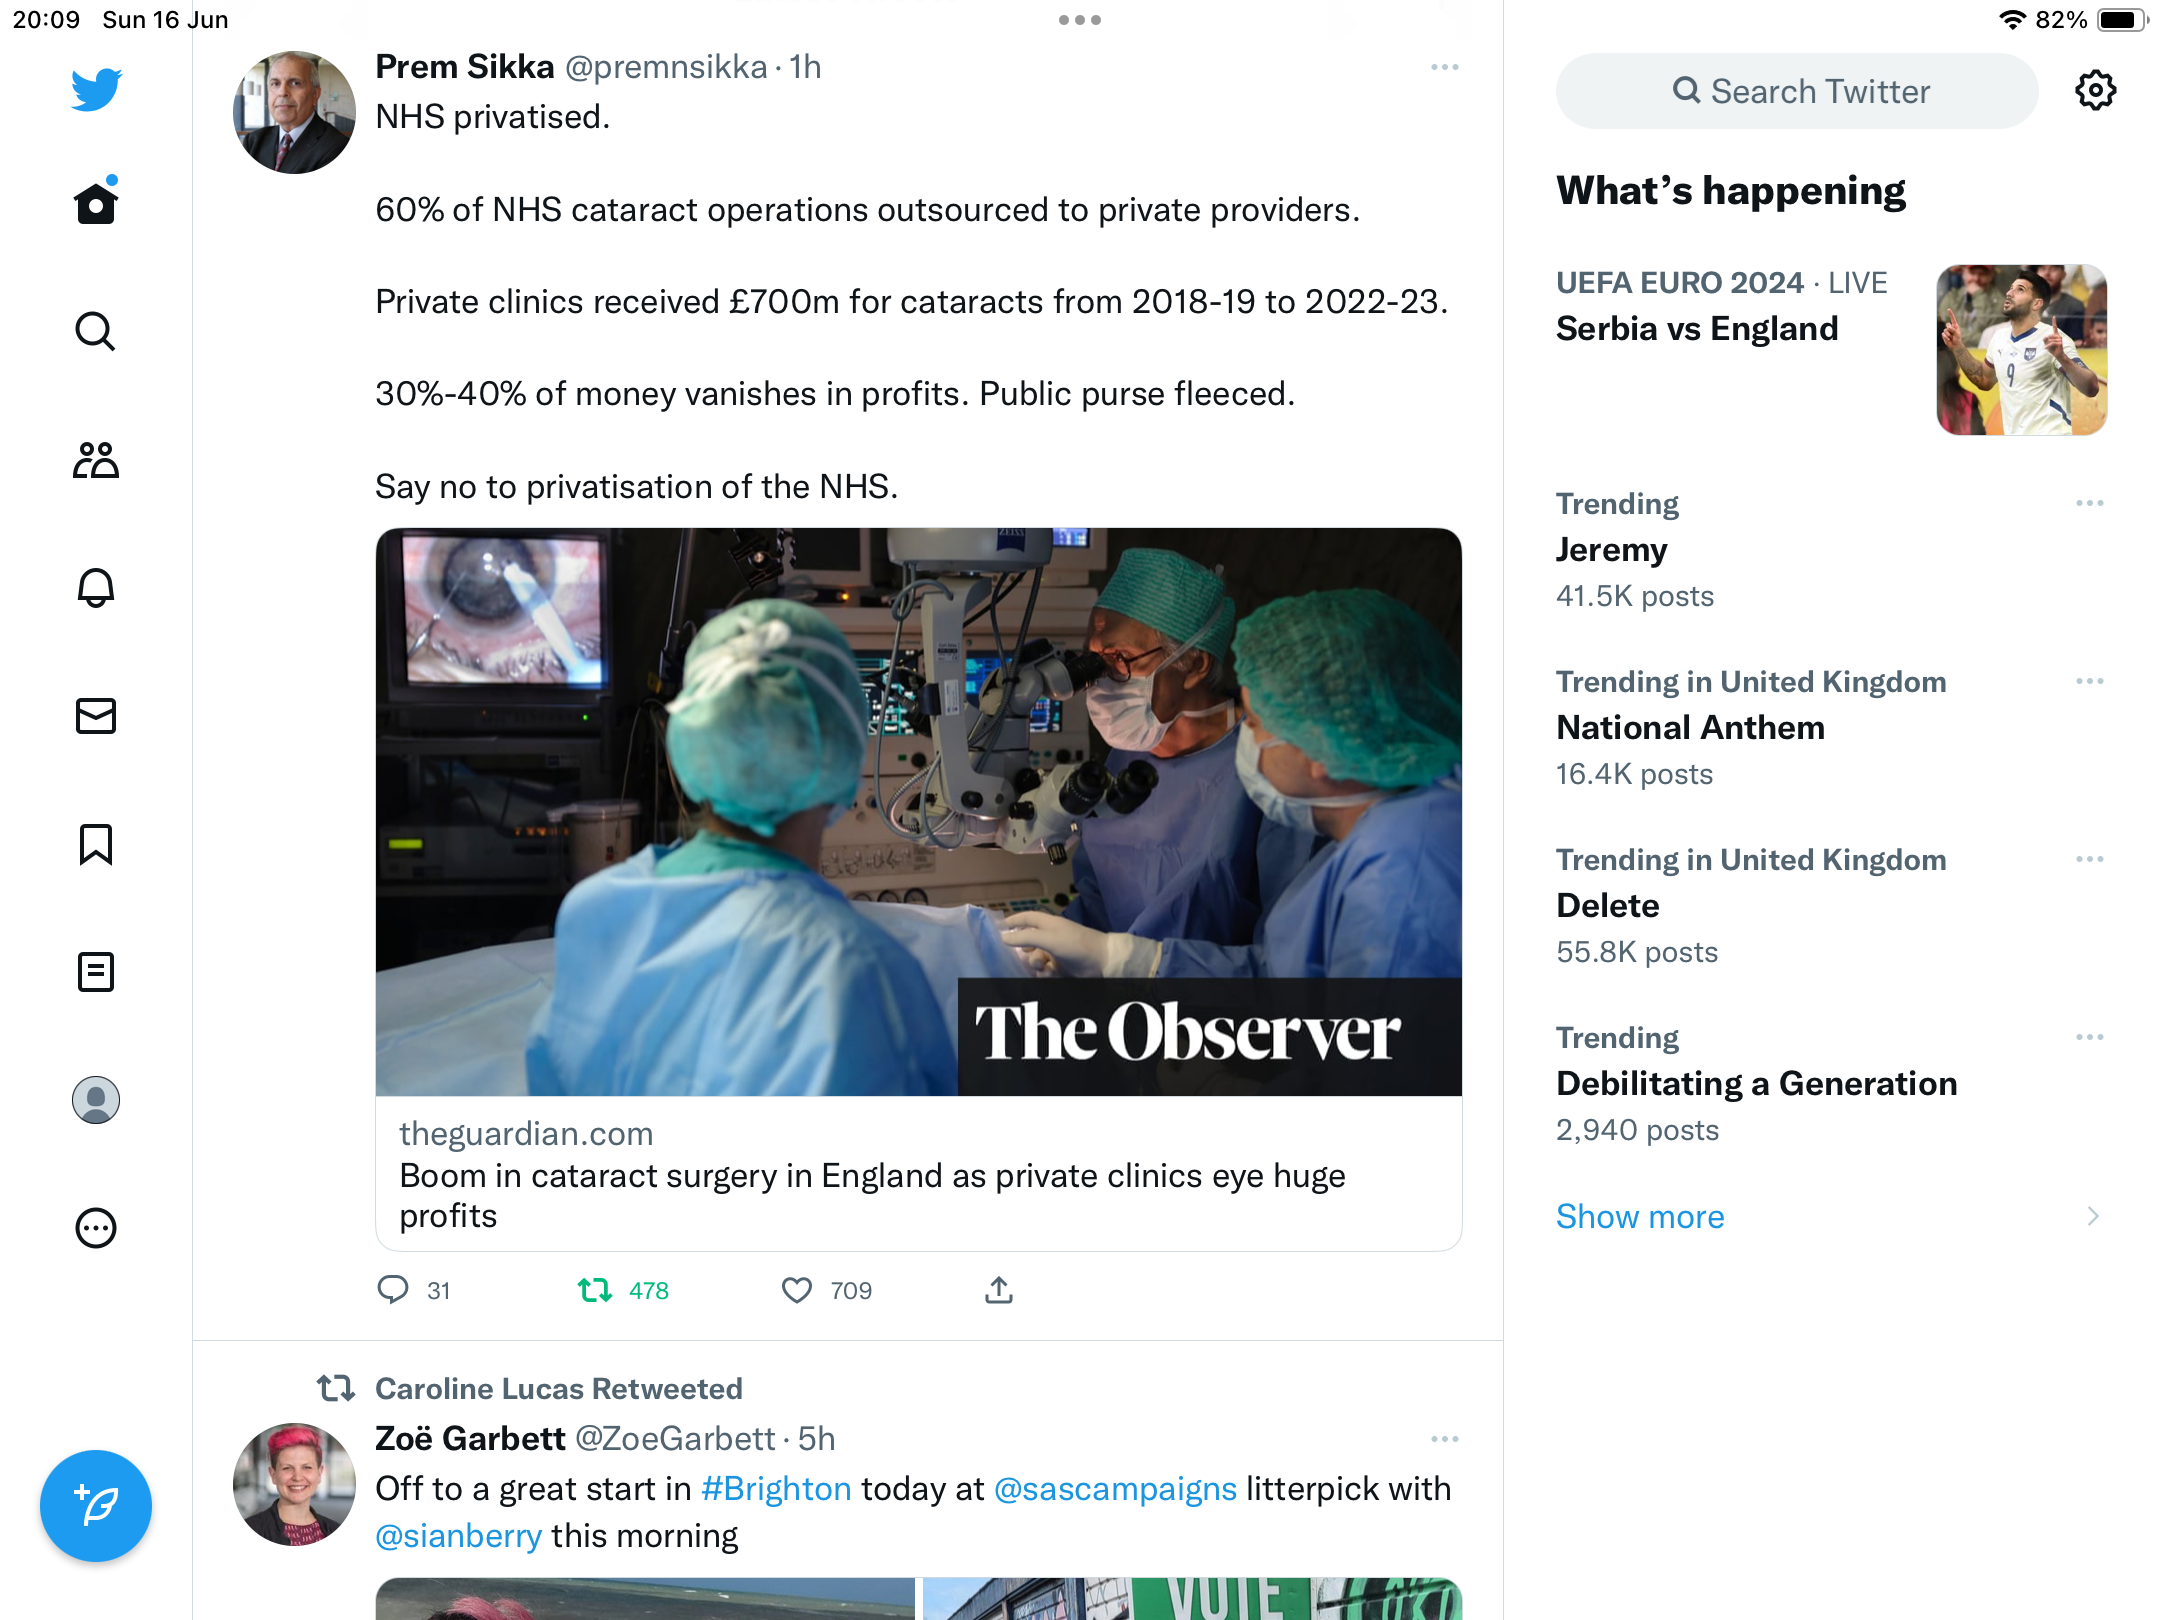
Task: Retweet Prem Sikka's NHS tweet
Action: click(x=595, y=1290)
